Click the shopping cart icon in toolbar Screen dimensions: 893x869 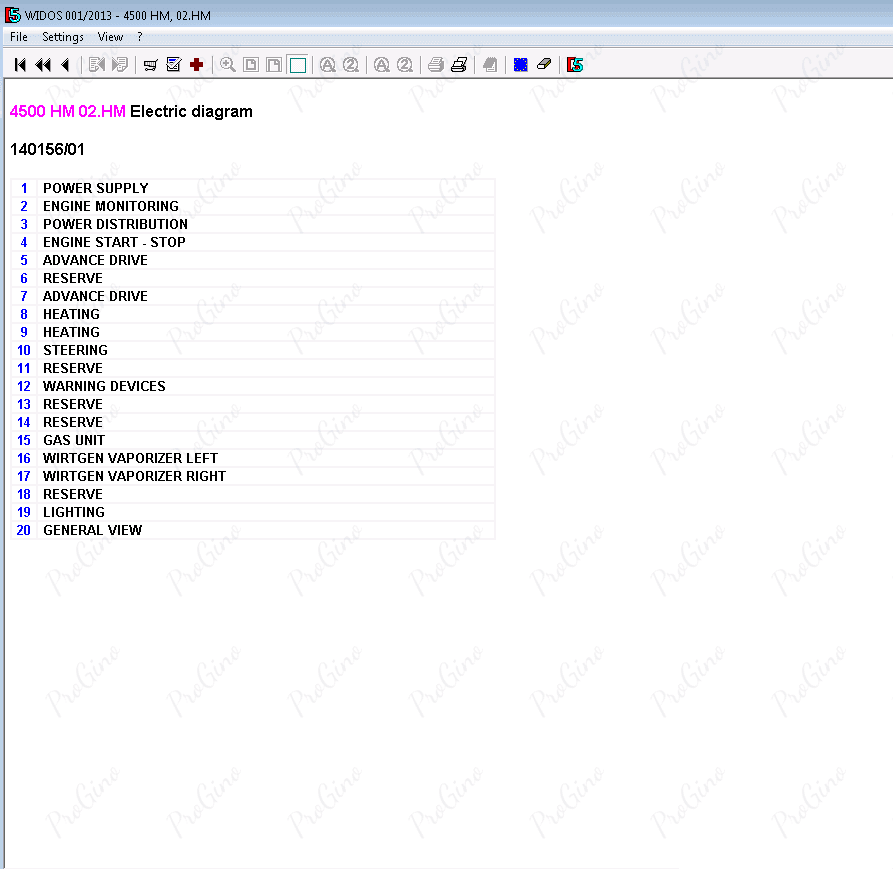point(151,65)
